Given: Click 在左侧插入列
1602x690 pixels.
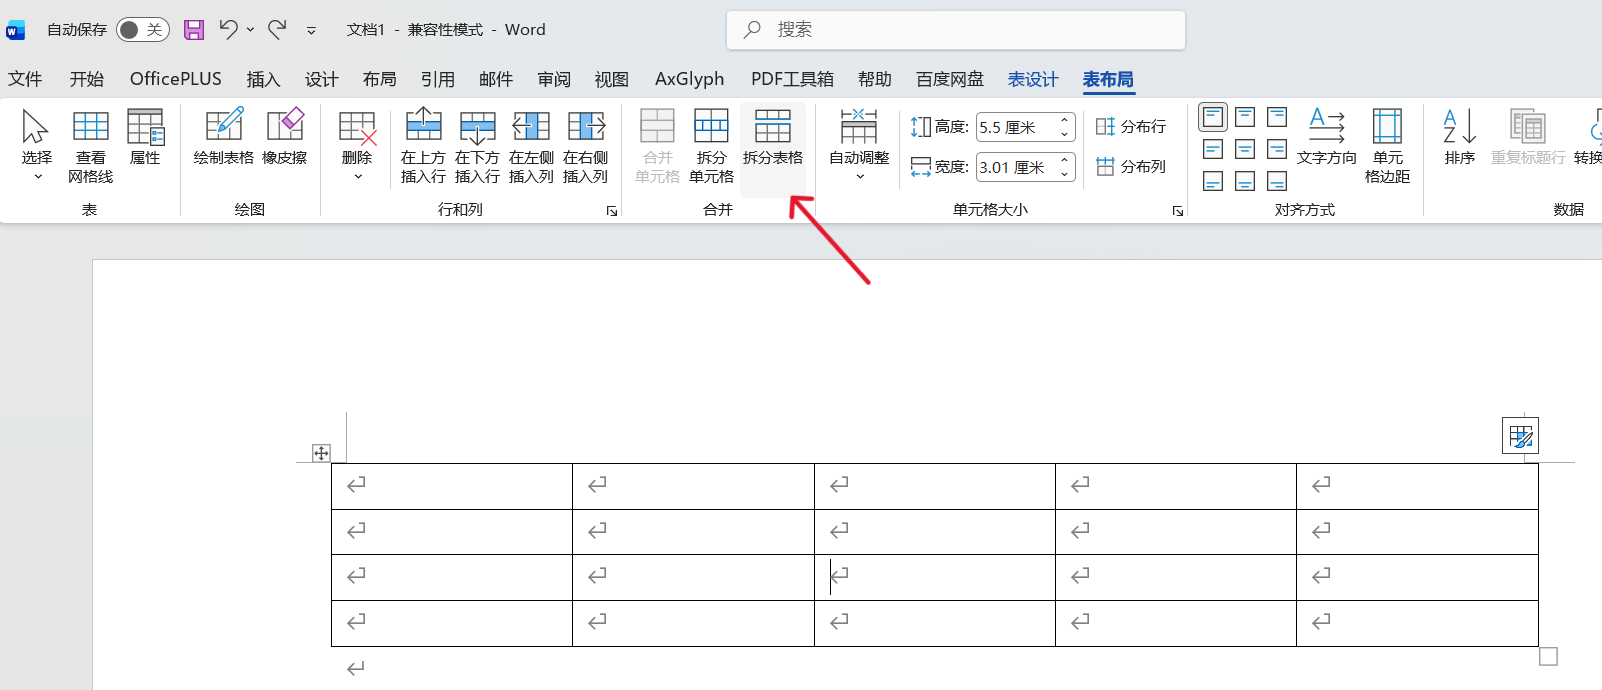Looking at the screenshot, I should point(531,145).
